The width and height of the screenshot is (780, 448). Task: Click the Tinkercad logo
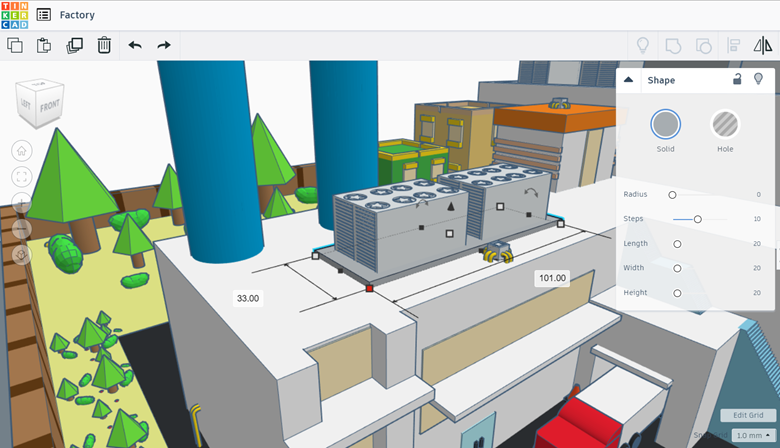coord(15,15)
